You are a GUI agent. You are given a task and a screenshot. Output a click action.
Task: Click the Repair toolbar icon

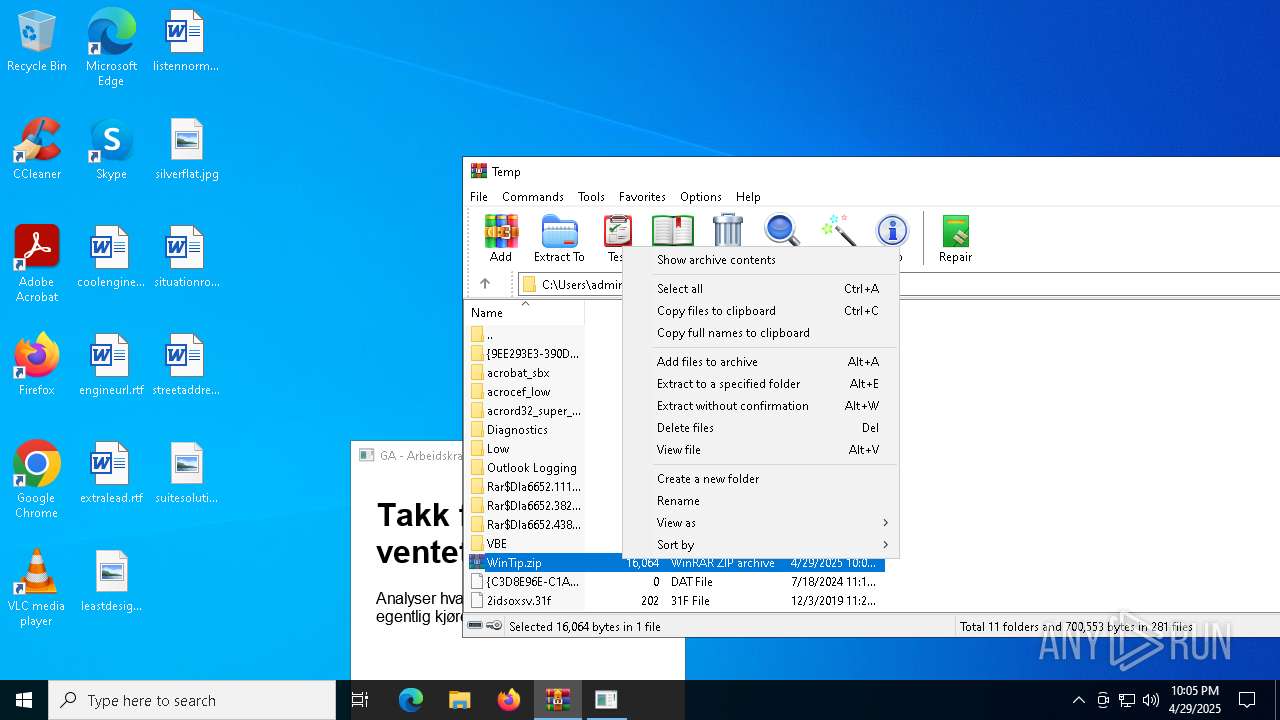[x=955, y=239]
